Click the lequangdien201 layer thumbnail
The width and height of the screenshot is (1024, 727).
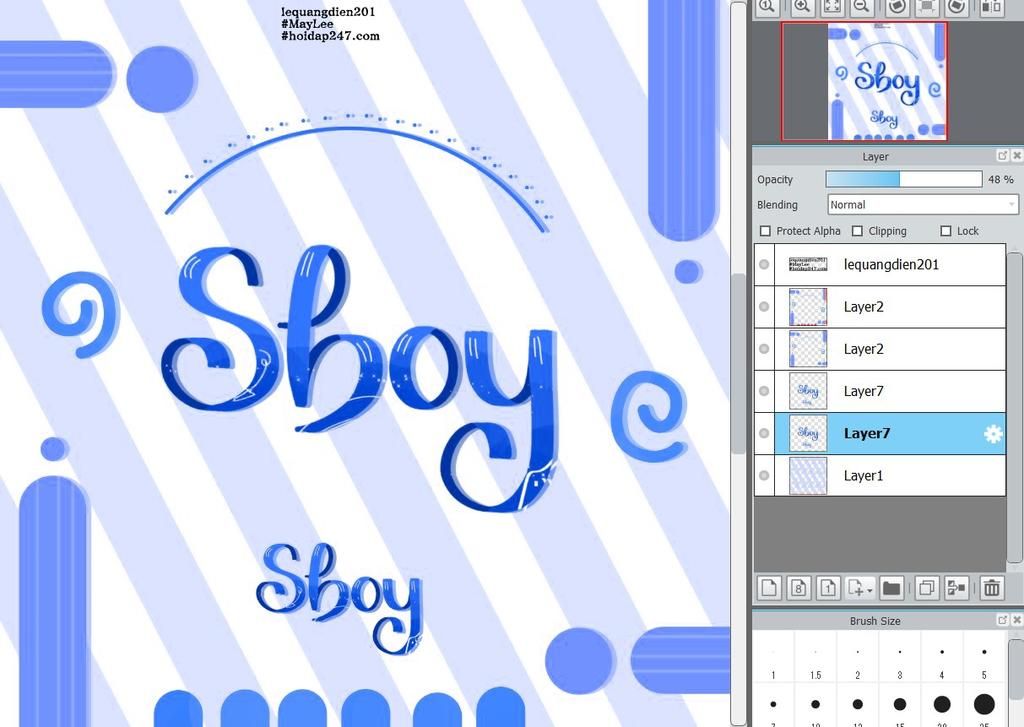click(808, 265)
